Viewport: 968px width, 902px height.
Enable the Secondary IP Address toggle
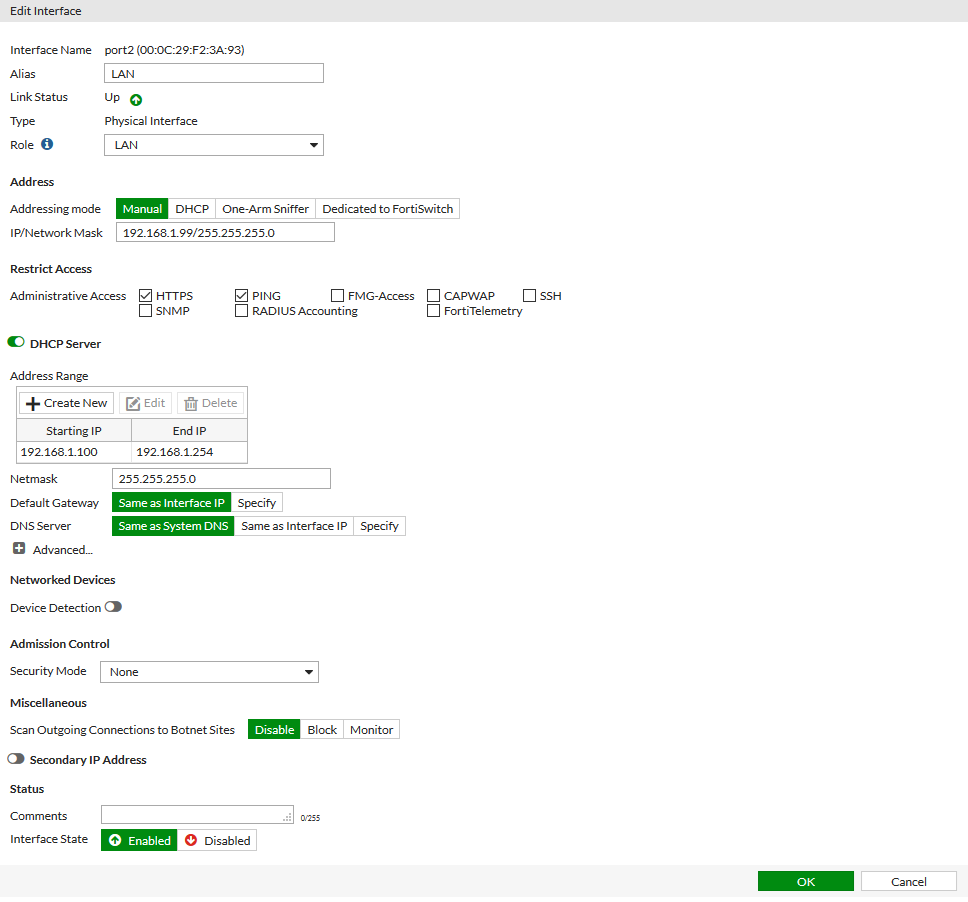point(16,759)
